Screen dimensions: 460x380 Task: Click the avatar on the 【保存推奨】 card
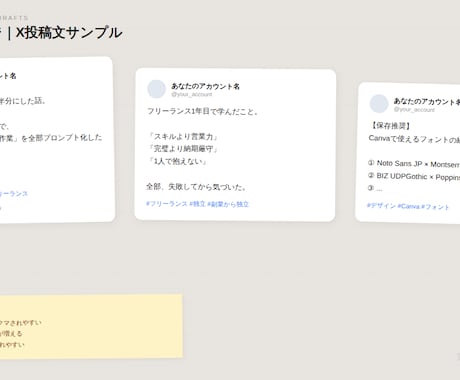coord(379,103)
